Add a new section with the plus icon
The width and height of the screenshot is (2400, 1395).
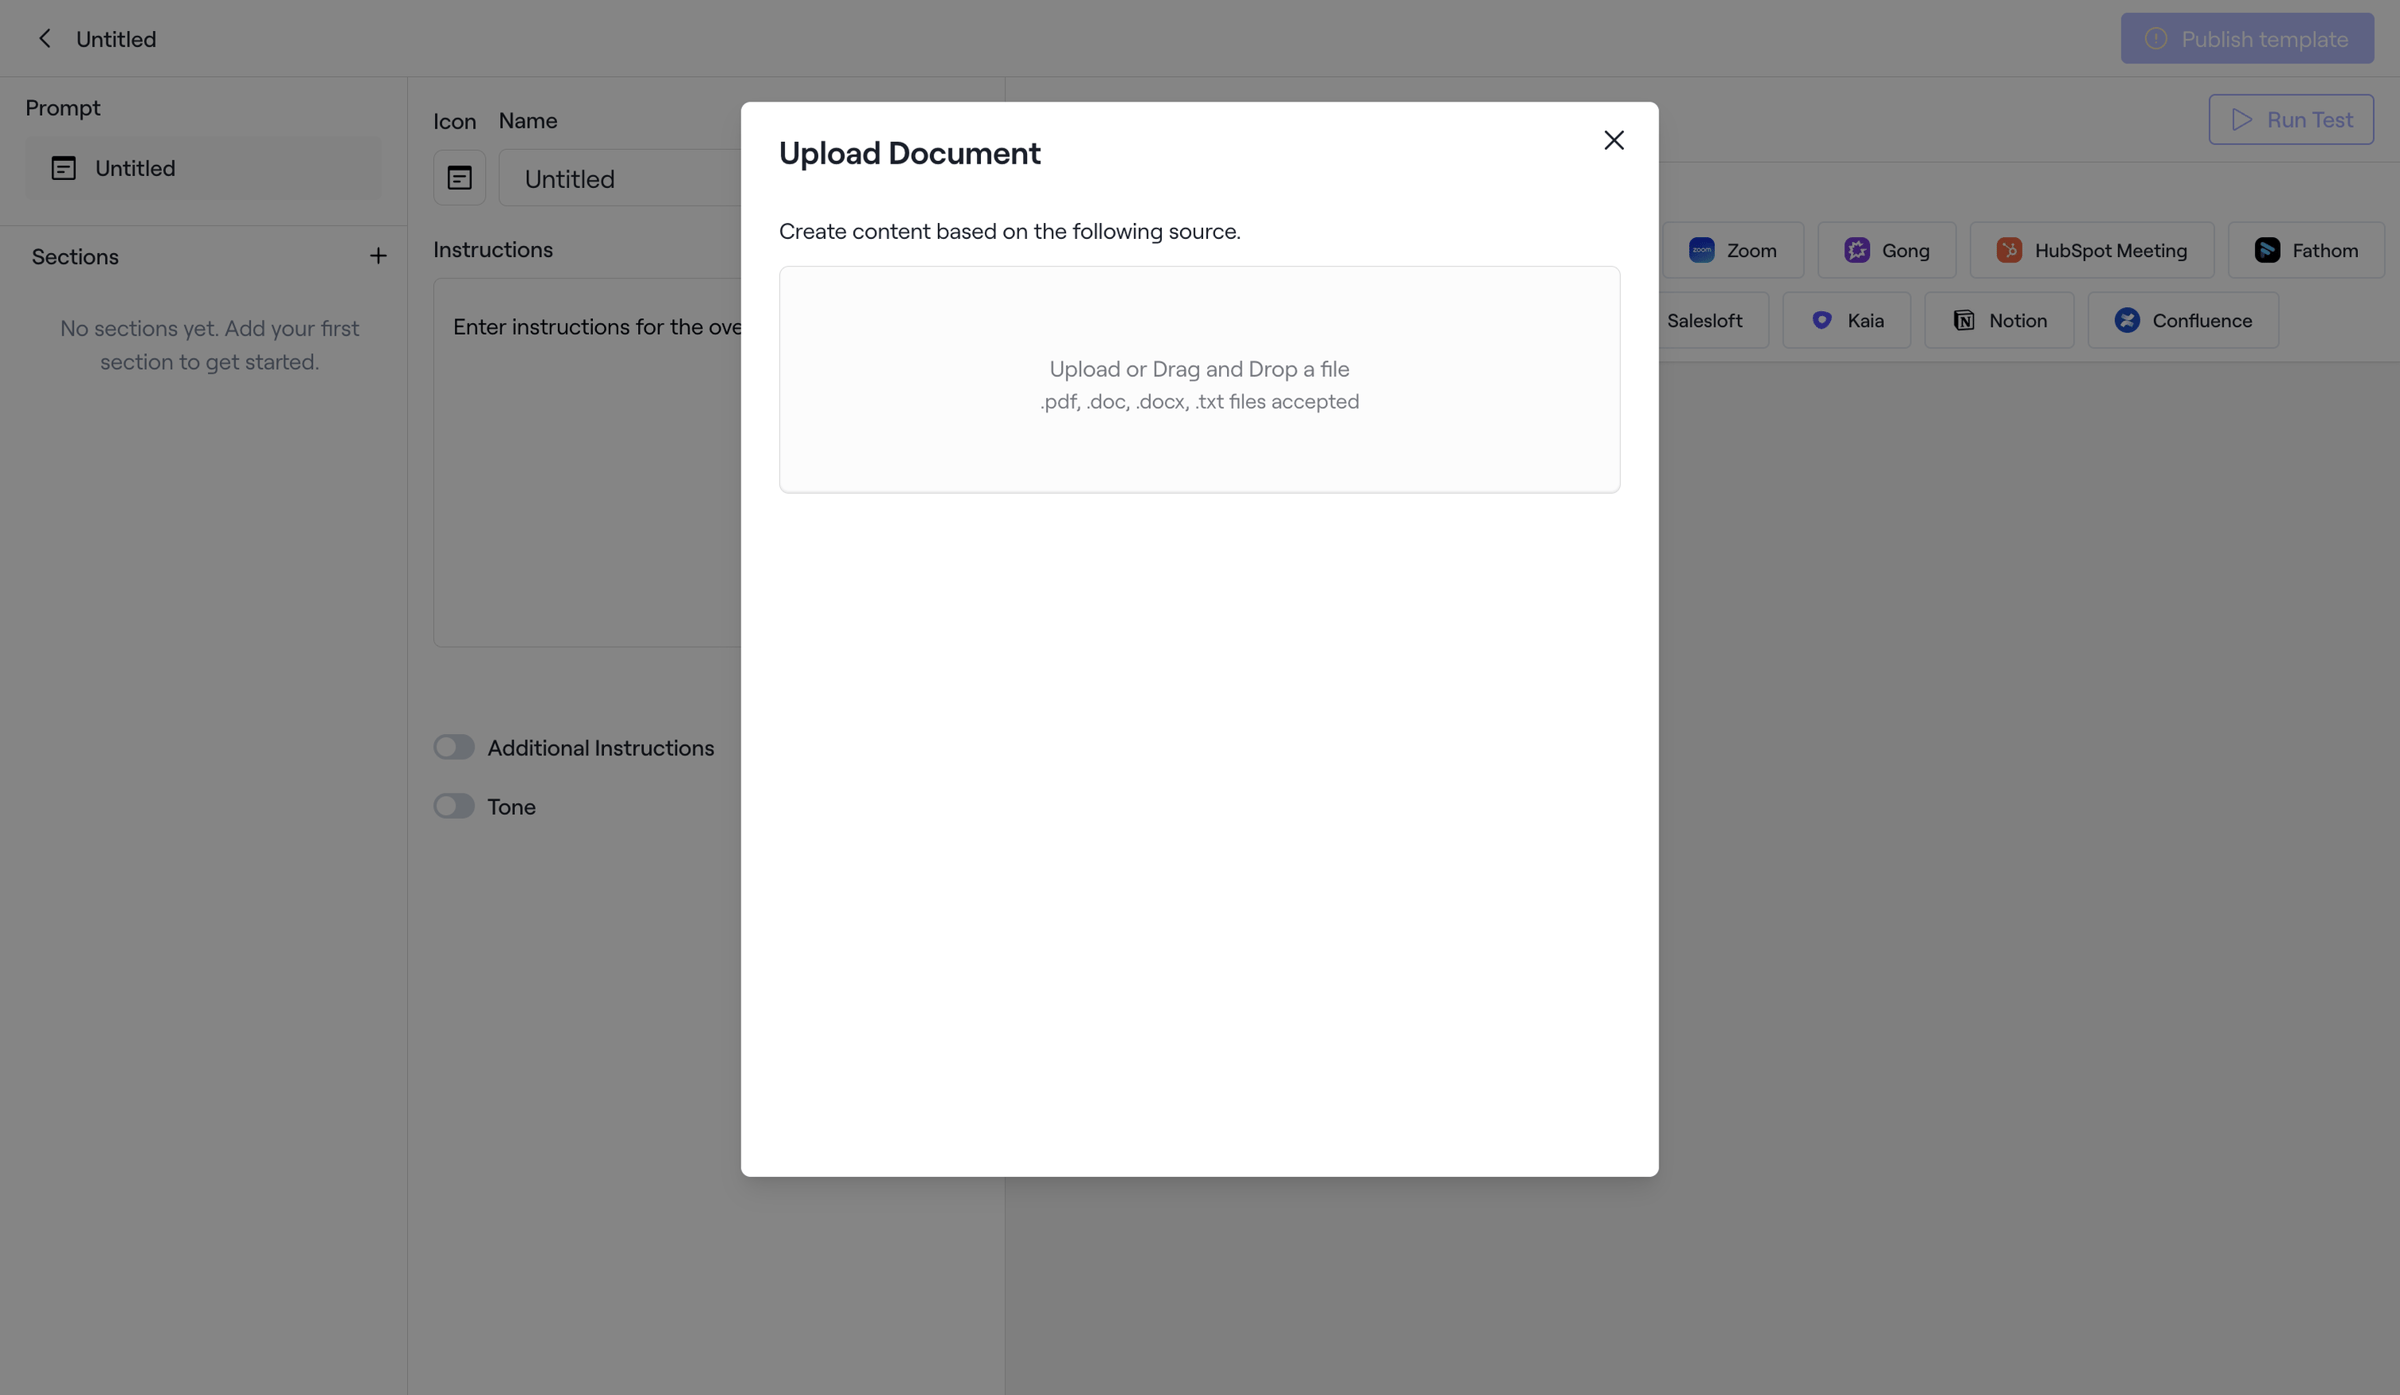coord(378,256)
